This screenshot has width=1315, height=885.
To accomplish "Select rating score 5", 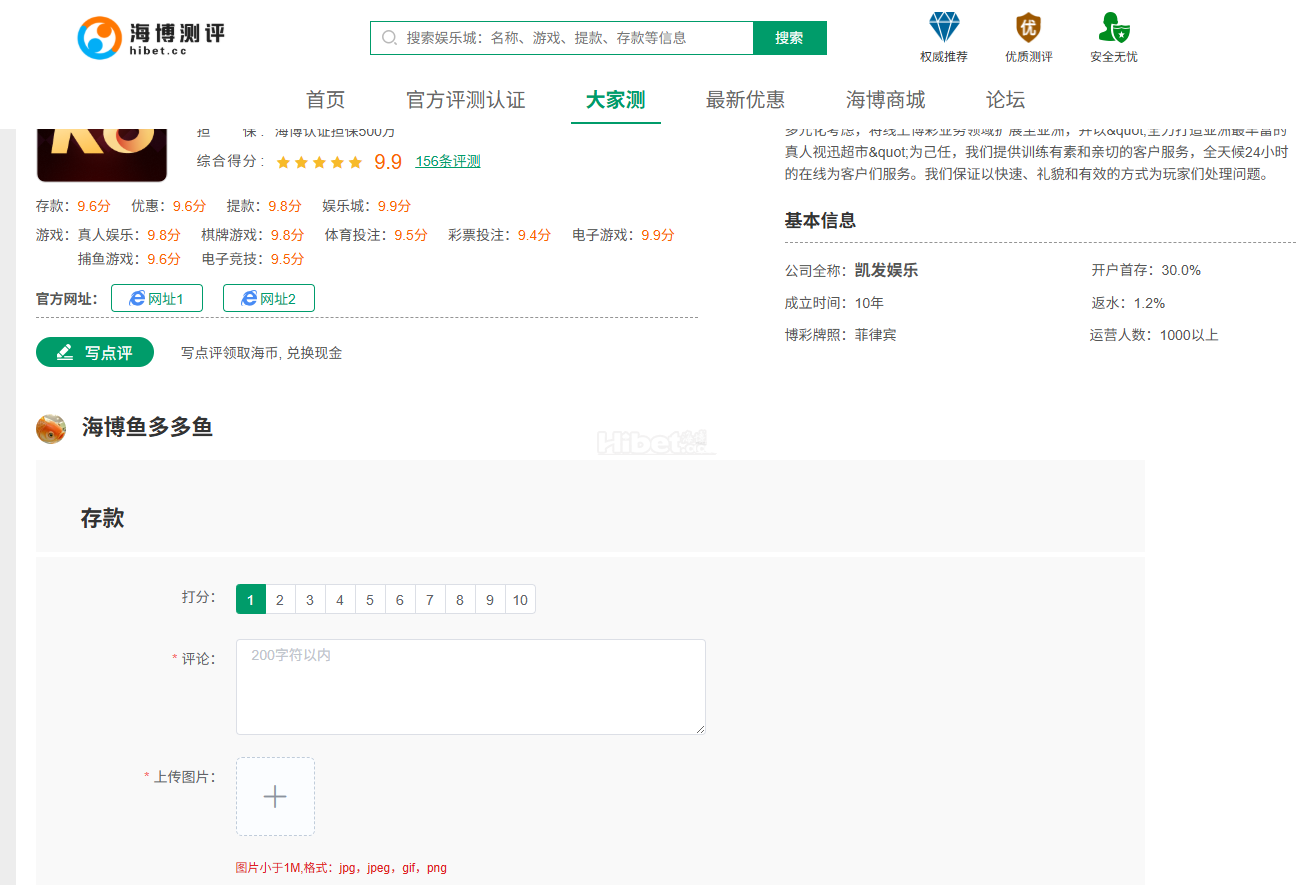I will pos(370,600).
